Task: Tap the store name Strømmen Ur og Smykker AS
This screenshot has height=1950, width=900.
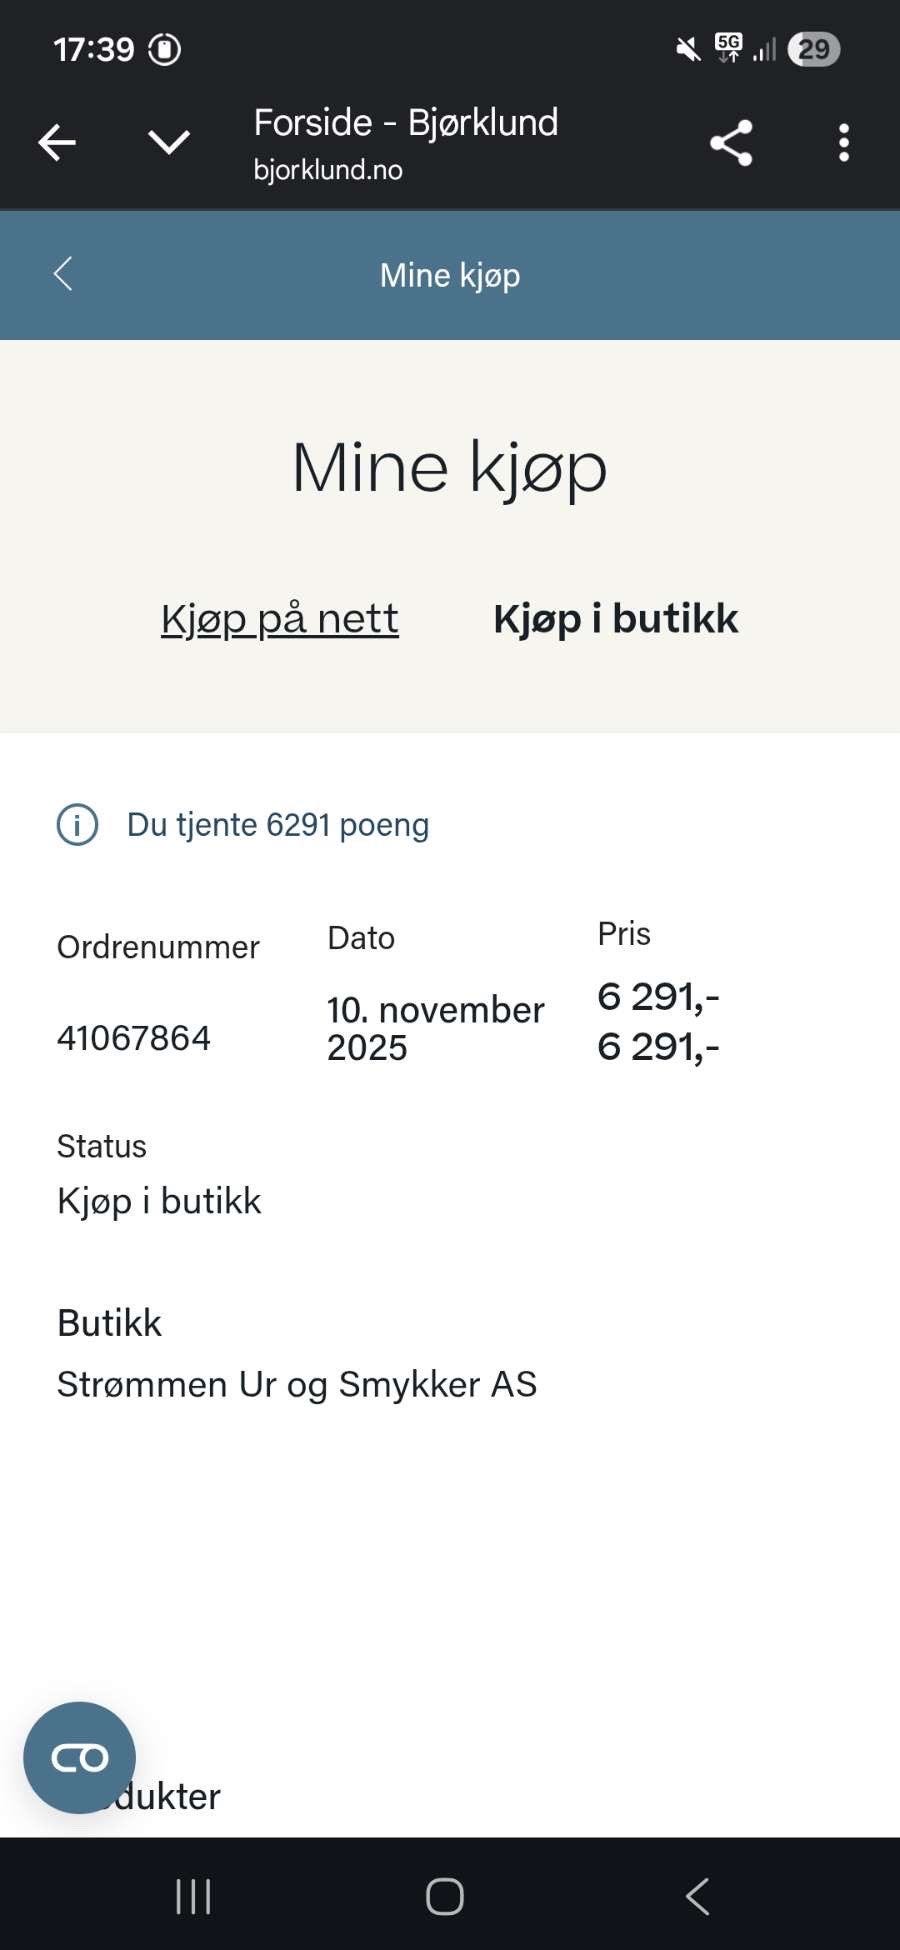Action: [x=297, y=1384]
